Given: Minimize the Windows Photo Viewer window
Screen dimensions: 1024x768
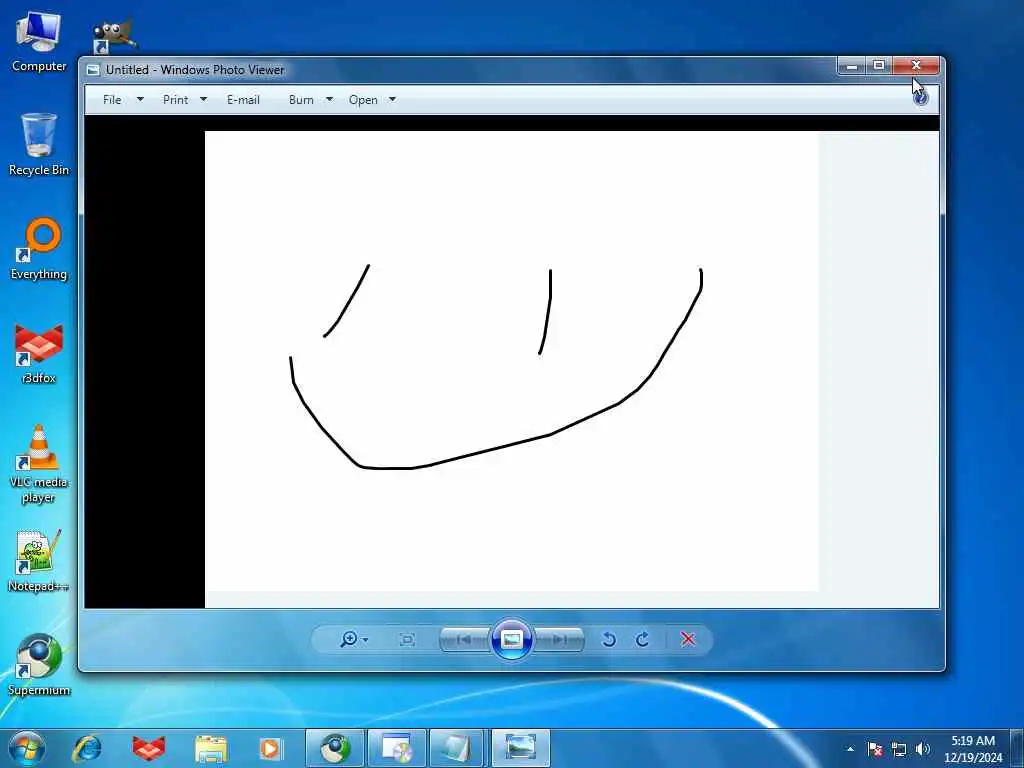Looking at the screenshot, I should pyautogui.click(x=852, y=65).
